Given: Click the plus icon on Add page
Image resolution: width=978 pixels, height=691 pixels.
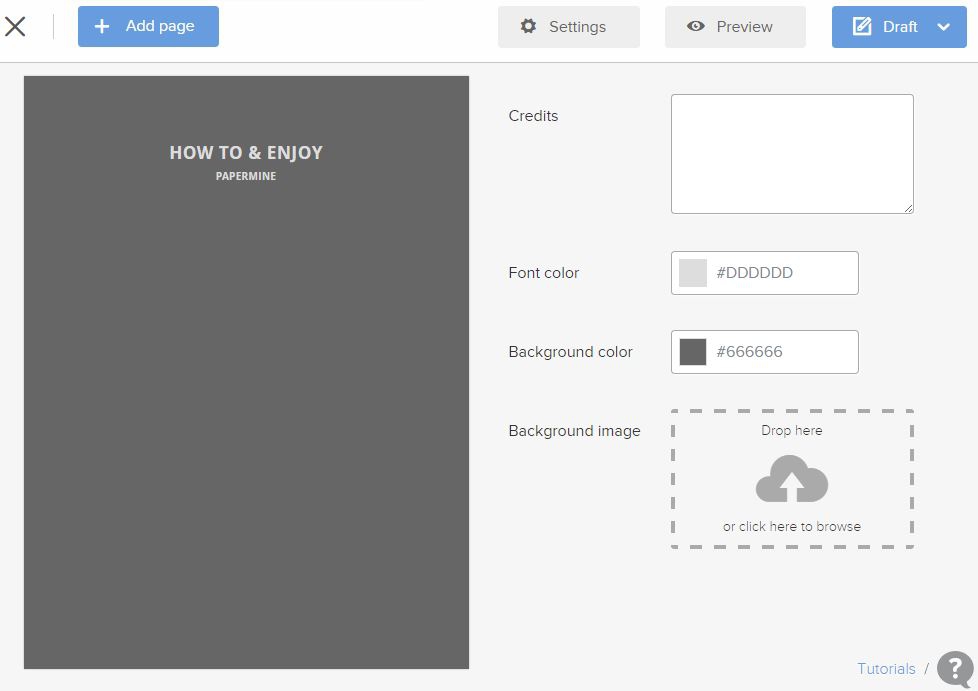Looking at the screenshot, I should point(102,27).
